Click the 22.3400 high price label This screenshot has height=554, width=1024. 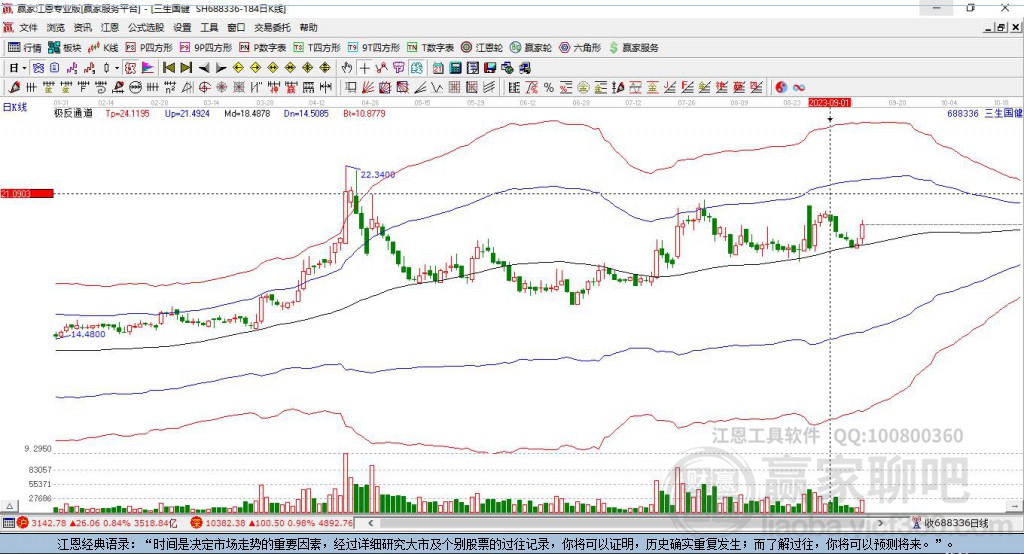(378, 174)
